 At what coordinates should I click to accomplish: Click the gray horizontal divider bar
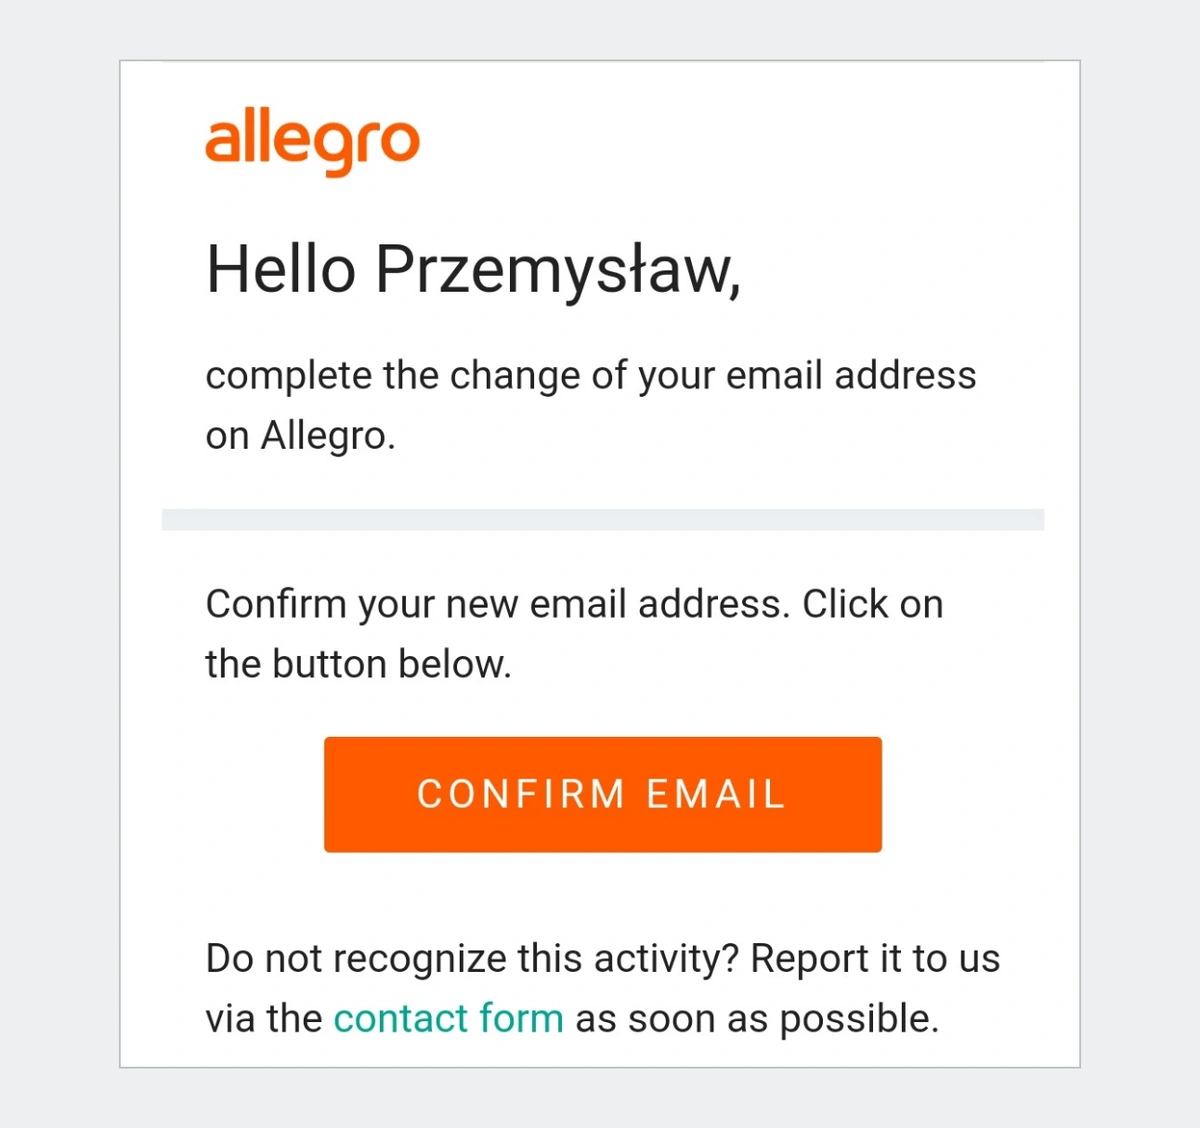point(603,520)
